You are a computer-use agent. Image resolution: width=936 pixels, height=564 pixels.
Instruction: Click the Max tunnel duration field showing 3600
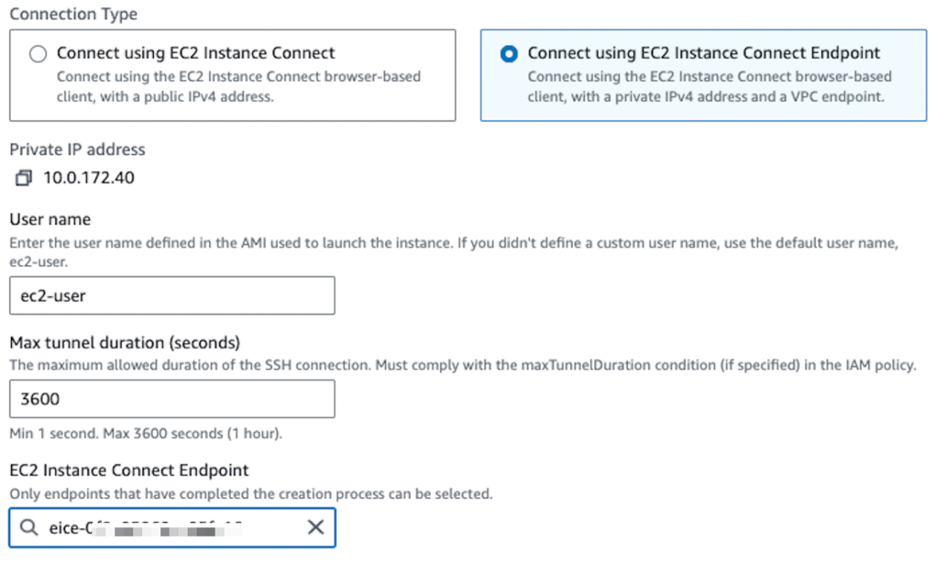pos(172,399)
